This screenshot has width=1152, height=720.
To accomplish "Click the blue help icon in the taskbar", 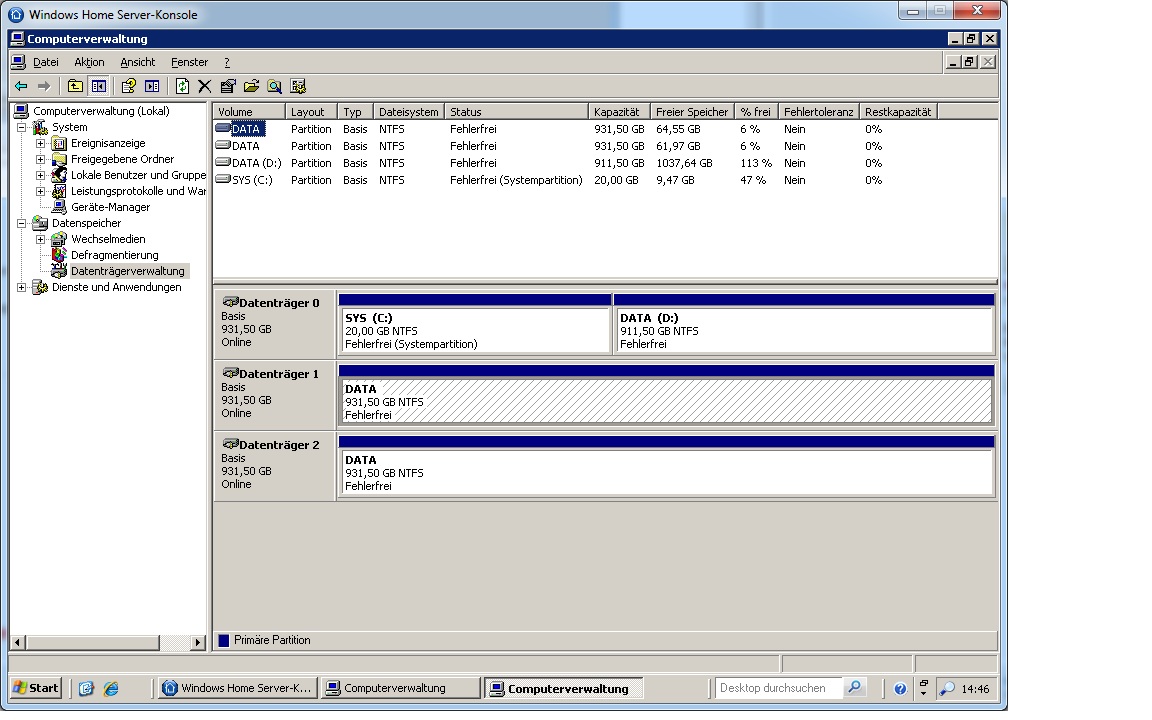I will click(900, 688).
